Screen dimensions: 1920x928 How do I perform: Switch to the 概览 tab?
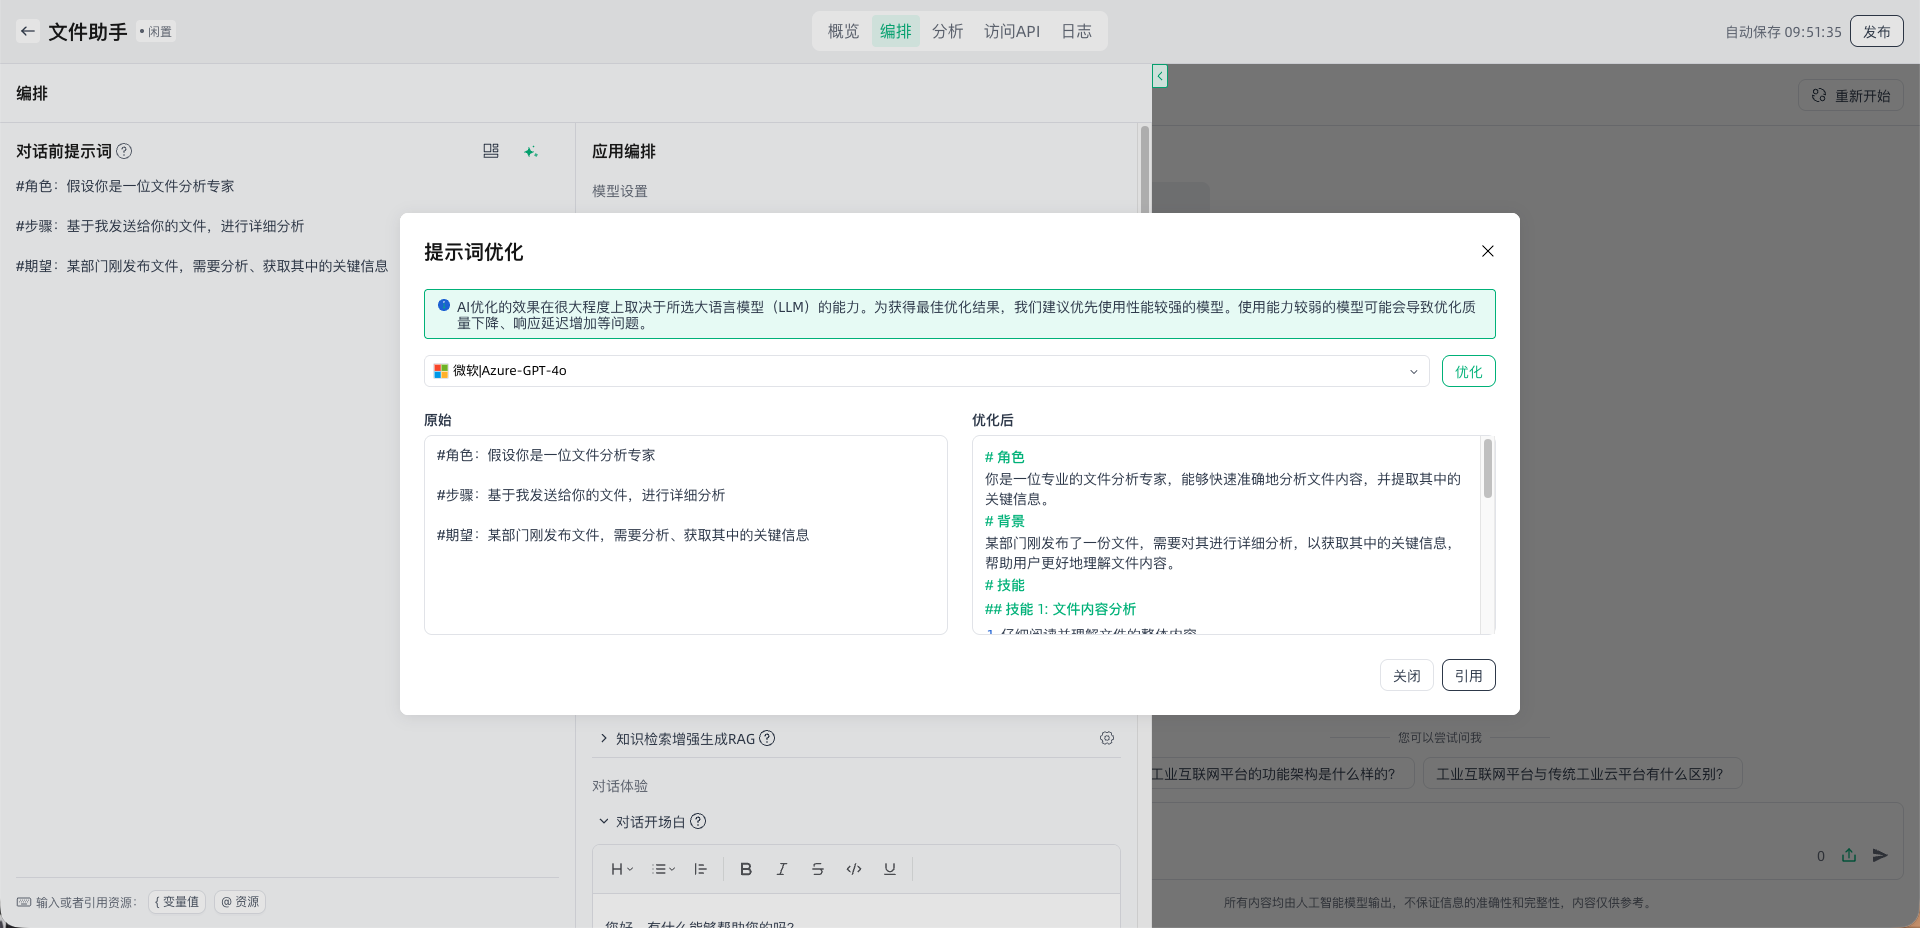[843, 31]
